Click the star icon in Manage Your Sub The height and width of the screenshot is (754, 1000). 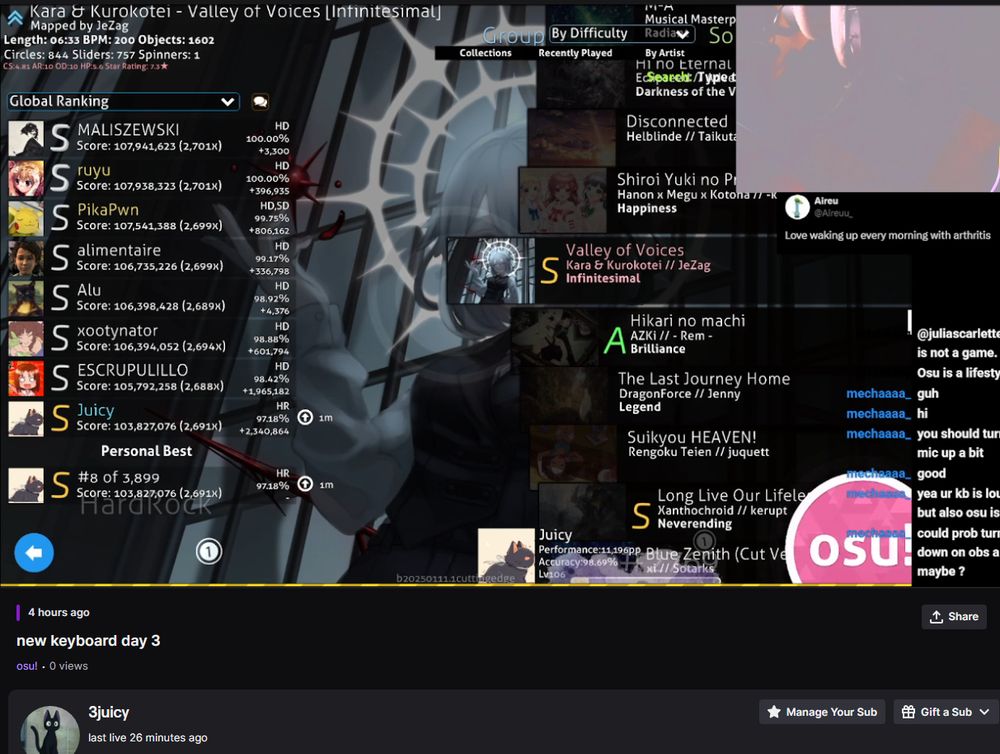774,712
